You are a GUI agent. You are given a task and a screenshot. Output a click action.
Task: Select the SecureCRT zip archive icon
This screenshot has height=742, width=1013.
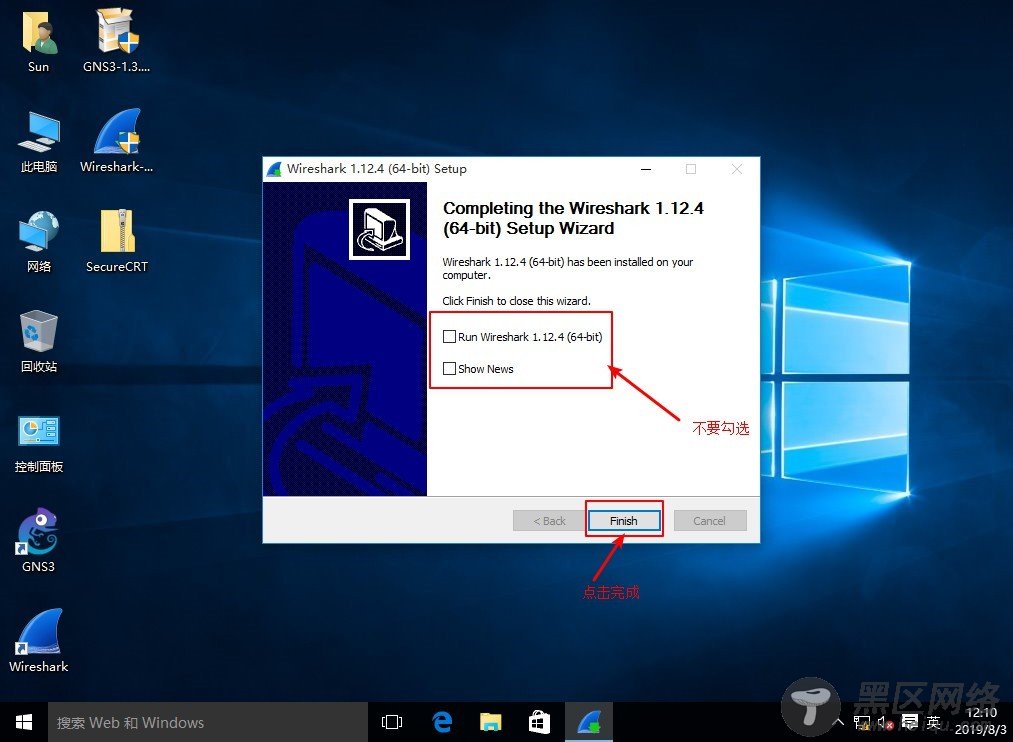point(117,240)
